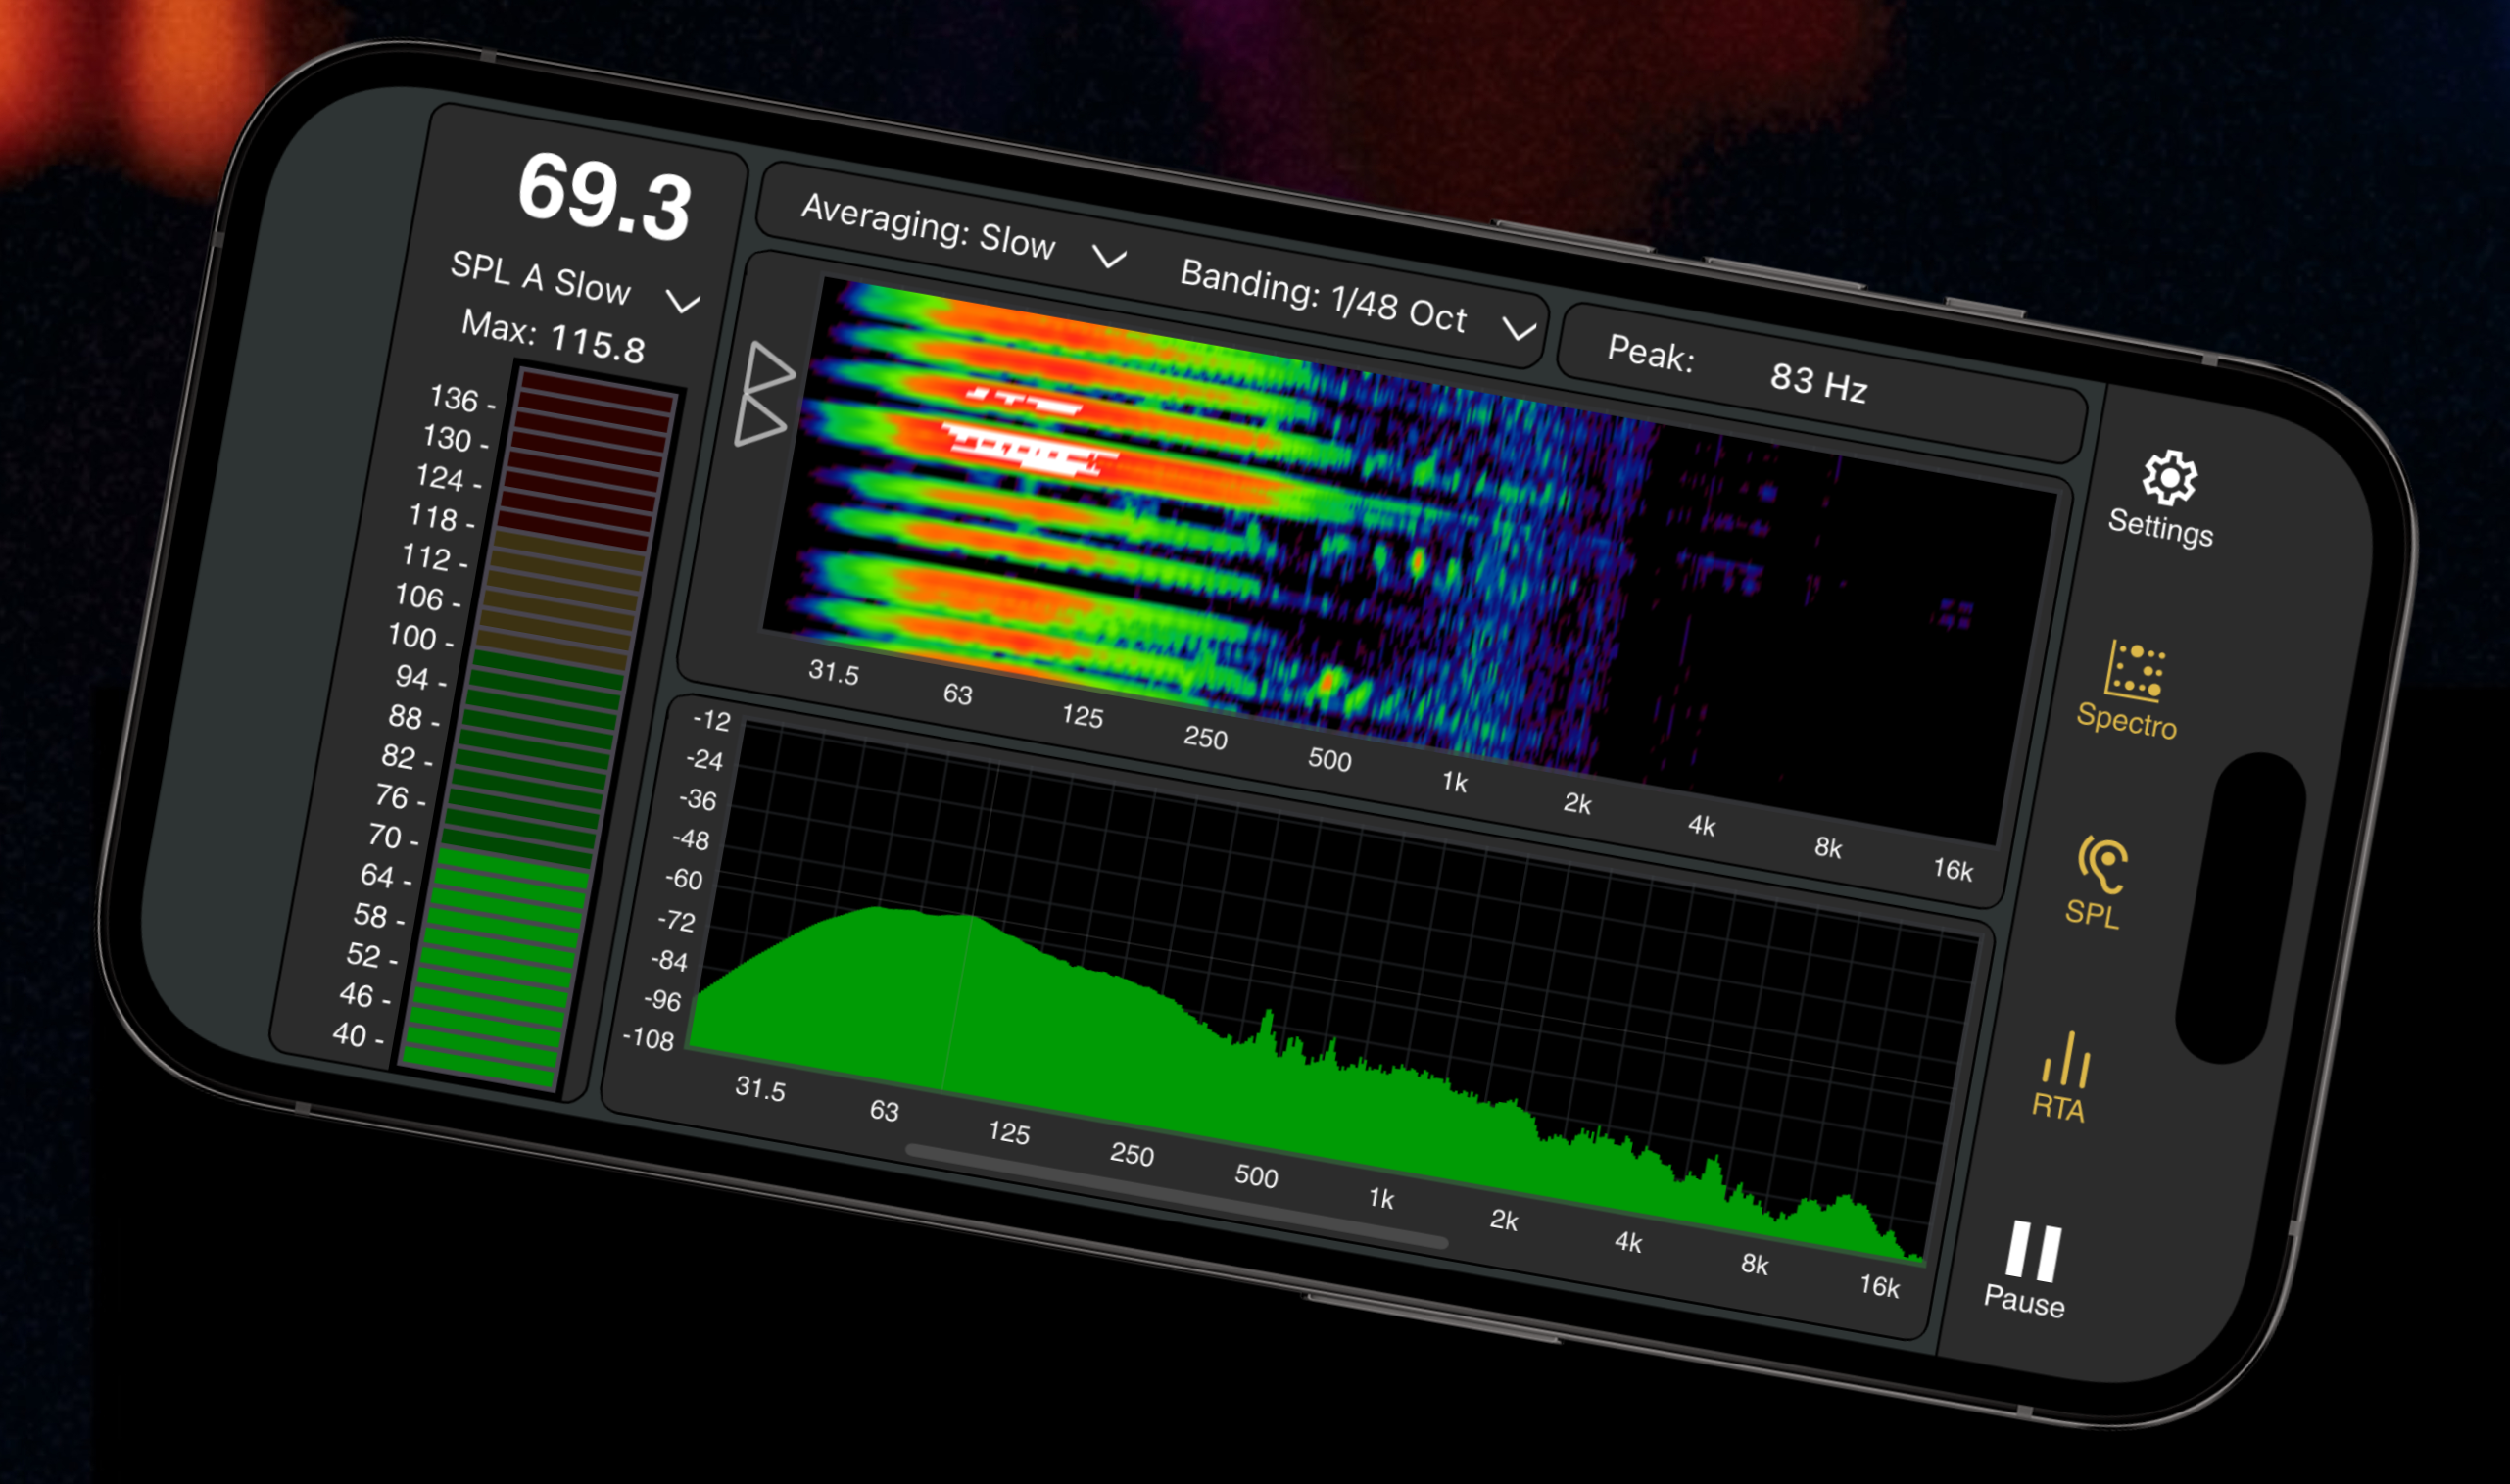Click the SPL A Slow label
The width and height of the screenshot is (2510, 1484).
click(541, 277)
